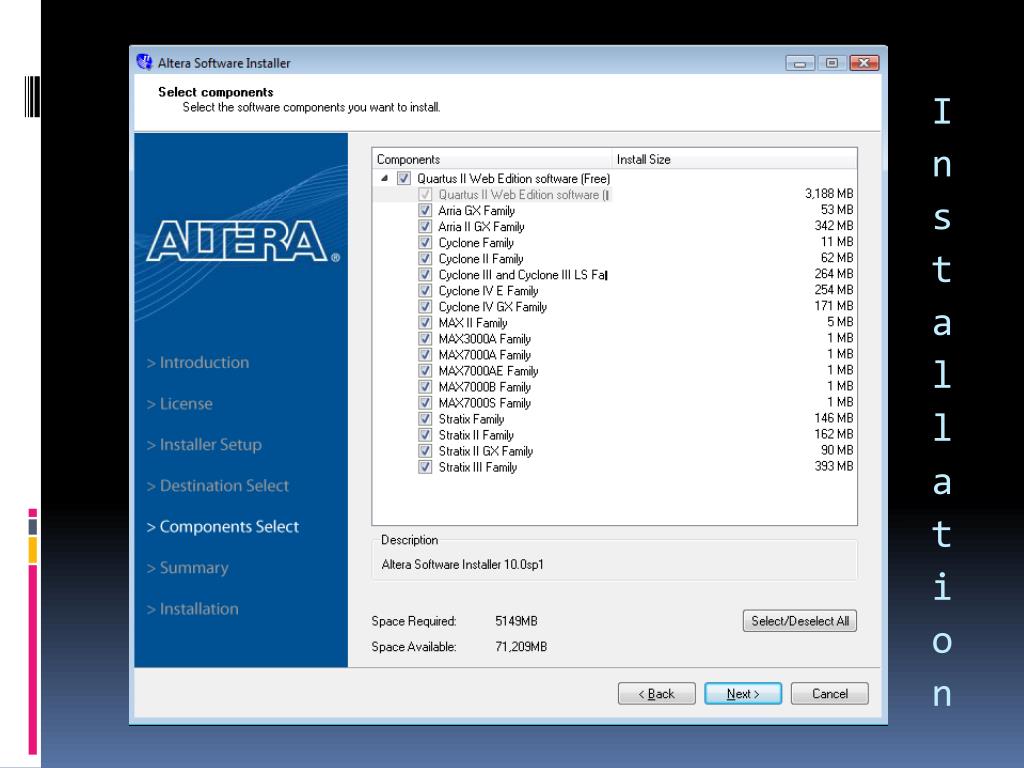Select Quartus II Web Edition software (Free) label
Viewport: 1024px width, 768px height.
click(x=513, y=178)
